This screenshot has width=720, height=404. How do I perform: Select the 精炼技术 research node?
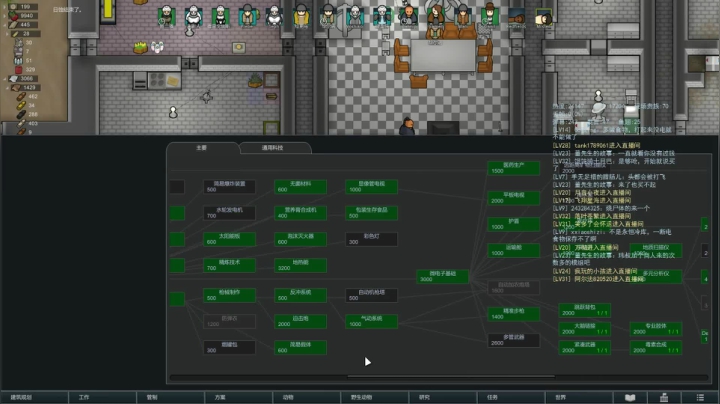[230, 265]
